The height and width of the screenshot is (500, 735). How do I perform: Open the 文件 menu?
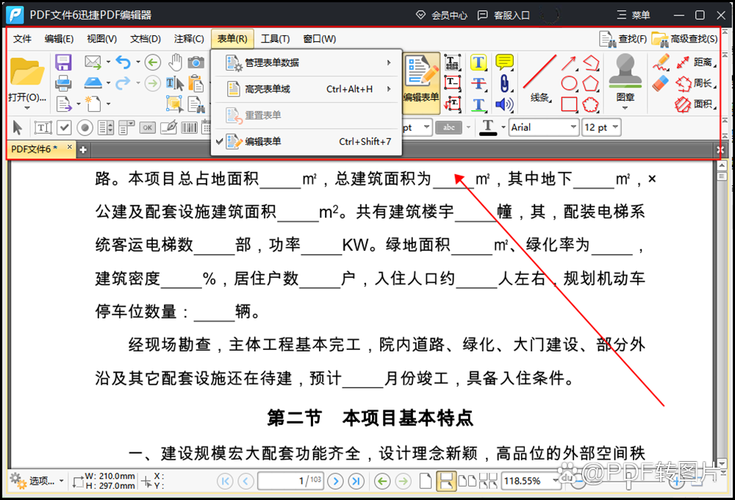coord(22,39)
